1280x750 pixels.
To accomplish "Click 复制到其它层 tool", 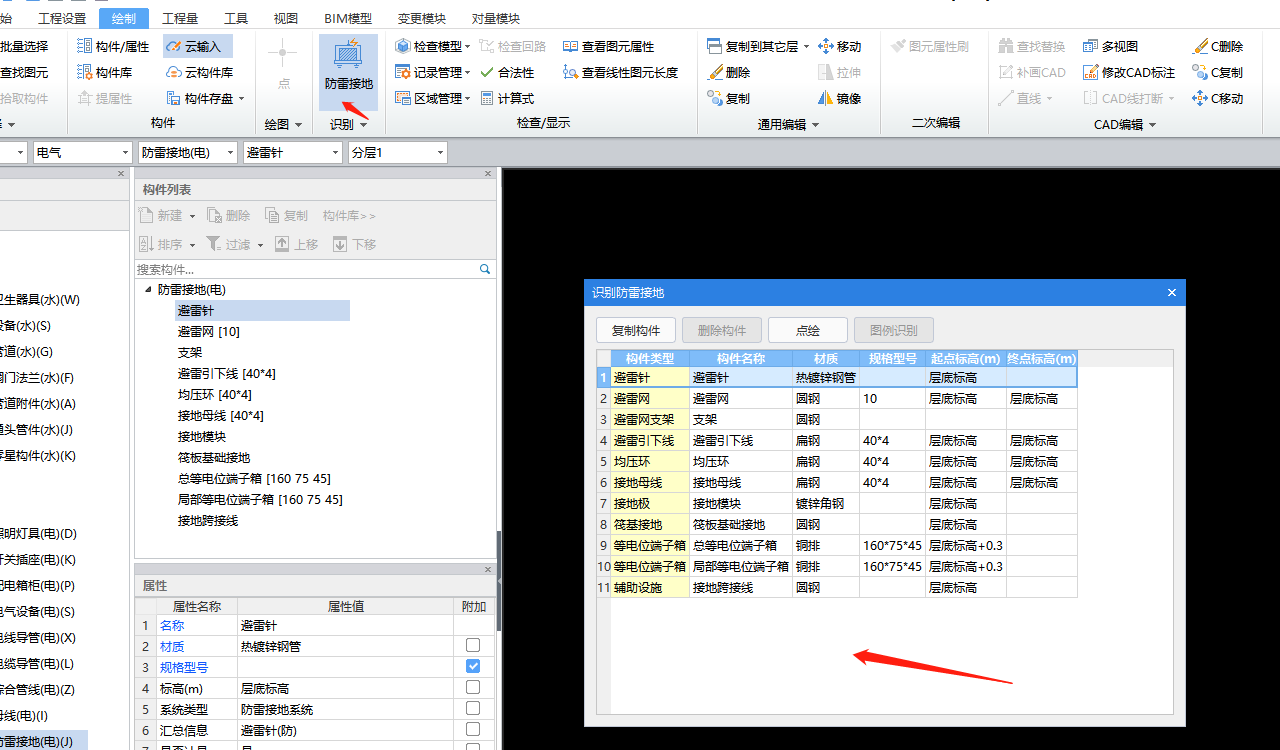I will tap(757, 46).
